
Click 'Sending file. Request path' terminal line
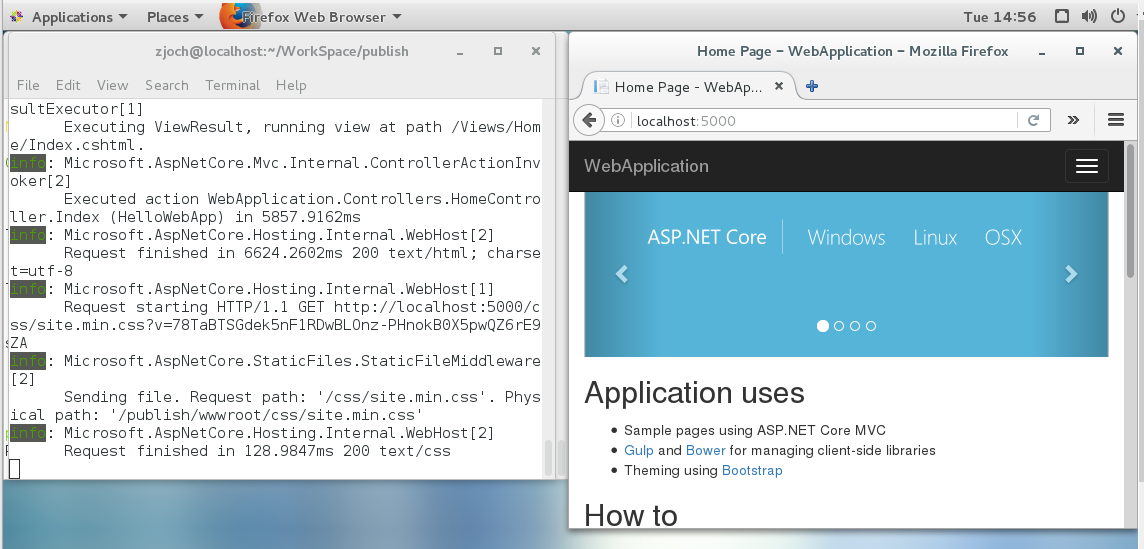click(303, 397)
